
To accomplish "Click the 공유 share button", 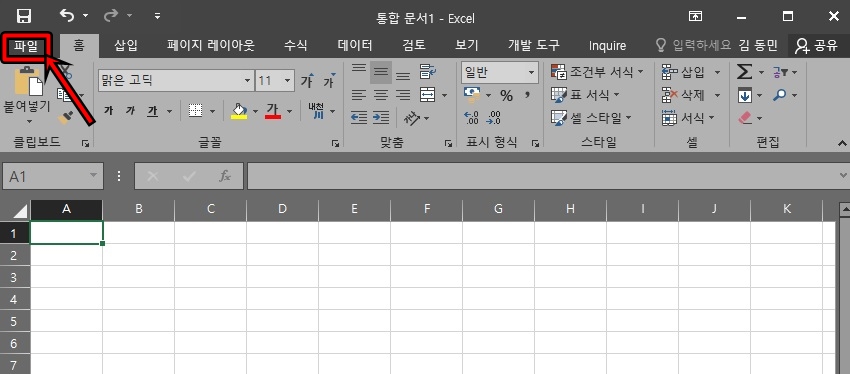I will 816,46.
